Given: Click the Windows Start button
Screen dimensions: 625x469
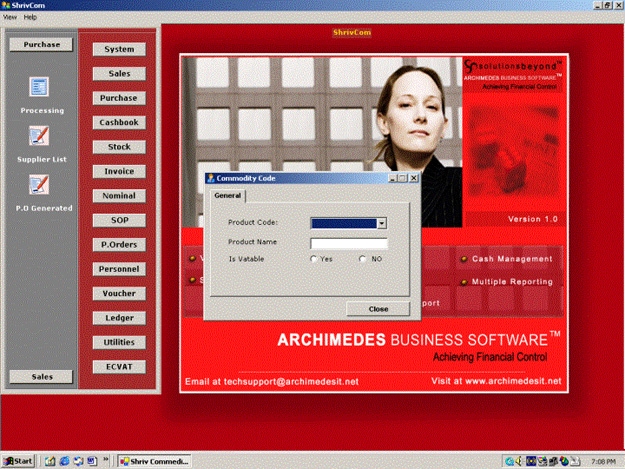Looking at the screenshot, I should (19, 461).
